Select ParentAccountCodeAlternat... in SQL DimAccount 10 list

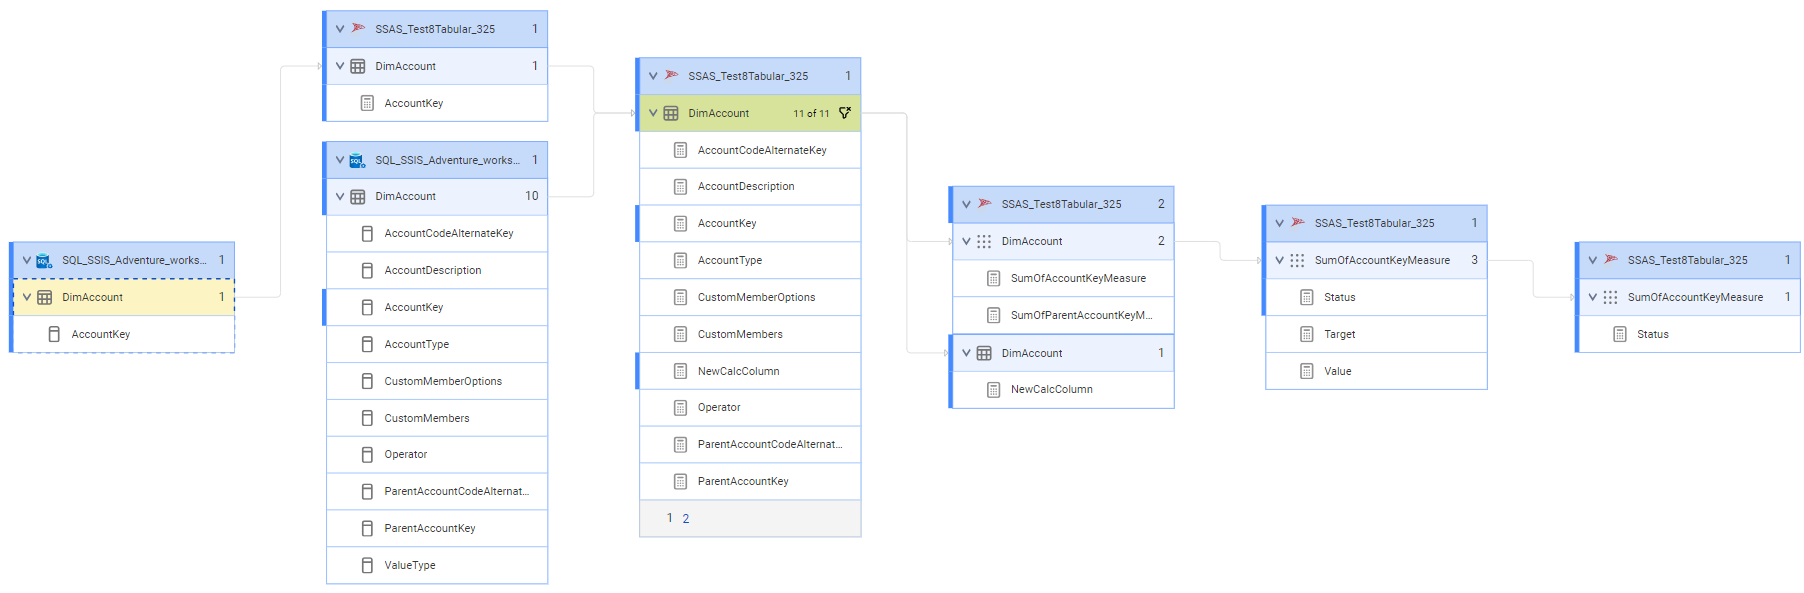437,491
